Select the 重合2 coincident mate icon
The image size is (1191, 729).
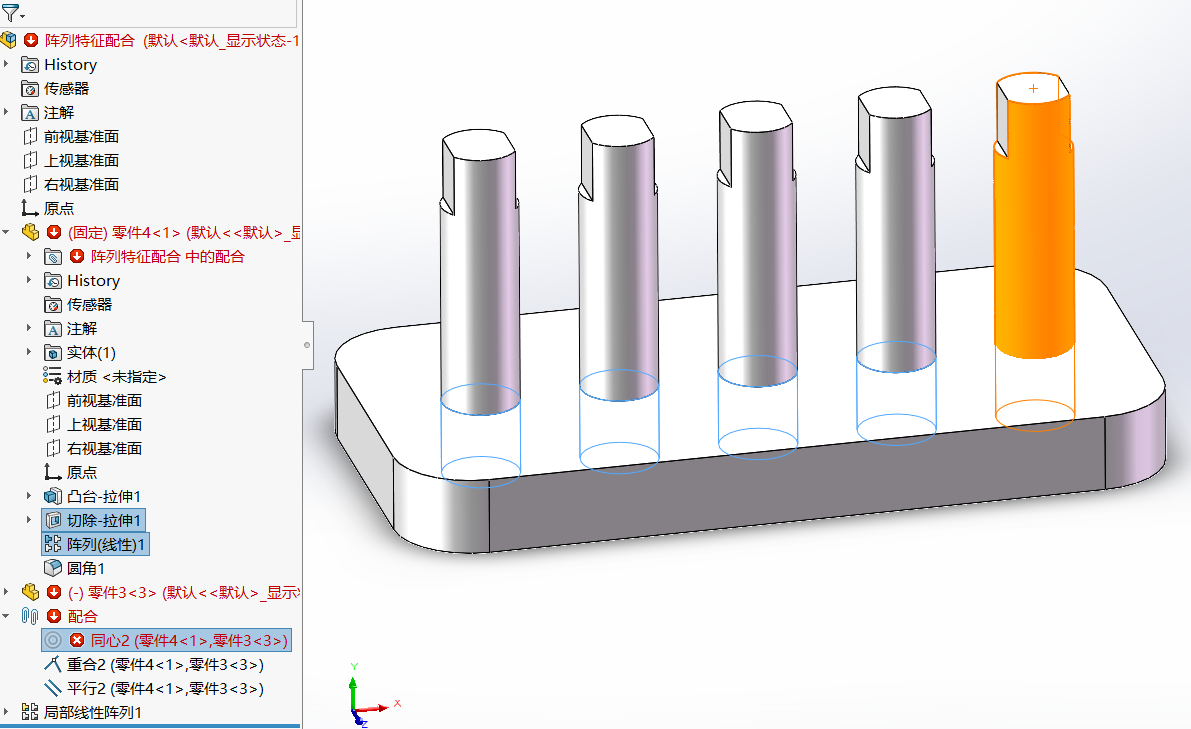(x=52, y=664)
